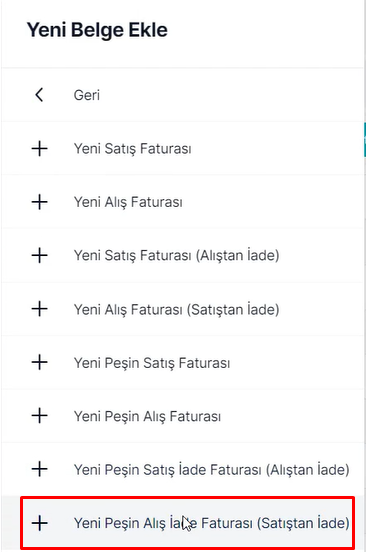366x552 pixels.
Task: Click the Yeni Belge Ekle panel title
Action: click(x=97, y=30)
